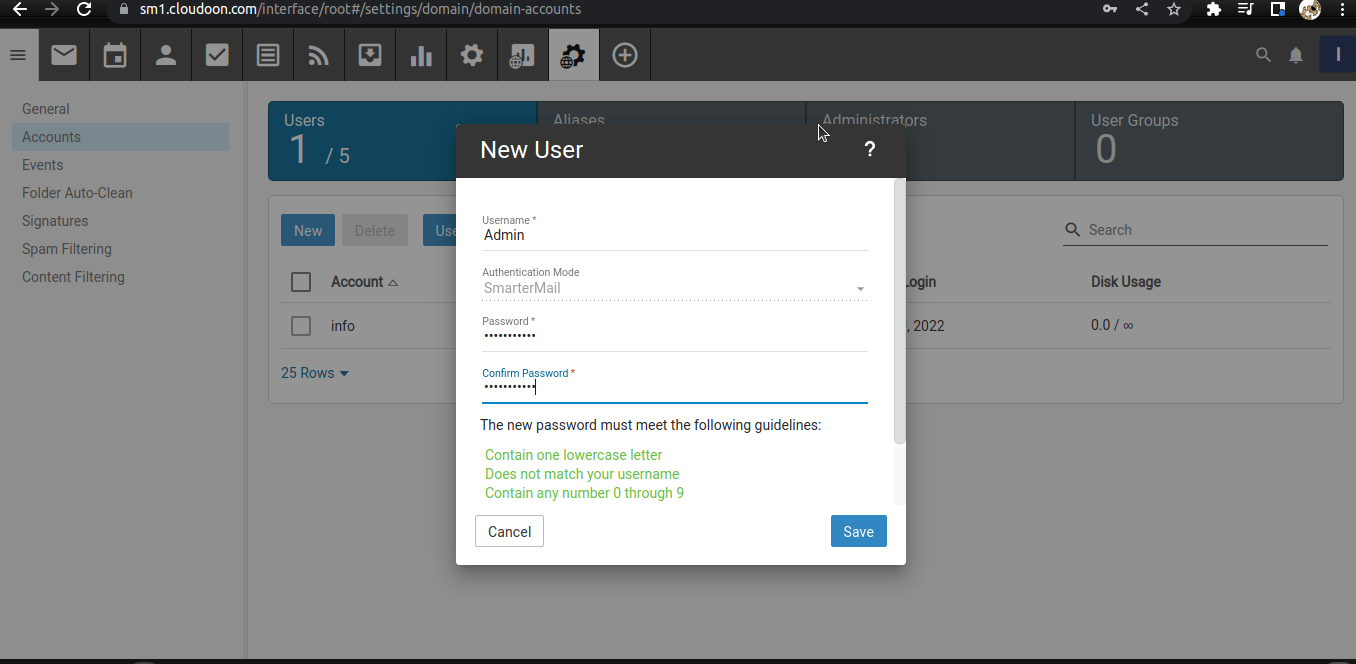Open the notifications bell
This screenshot has width=1356, height=664.
point(1296,55)
